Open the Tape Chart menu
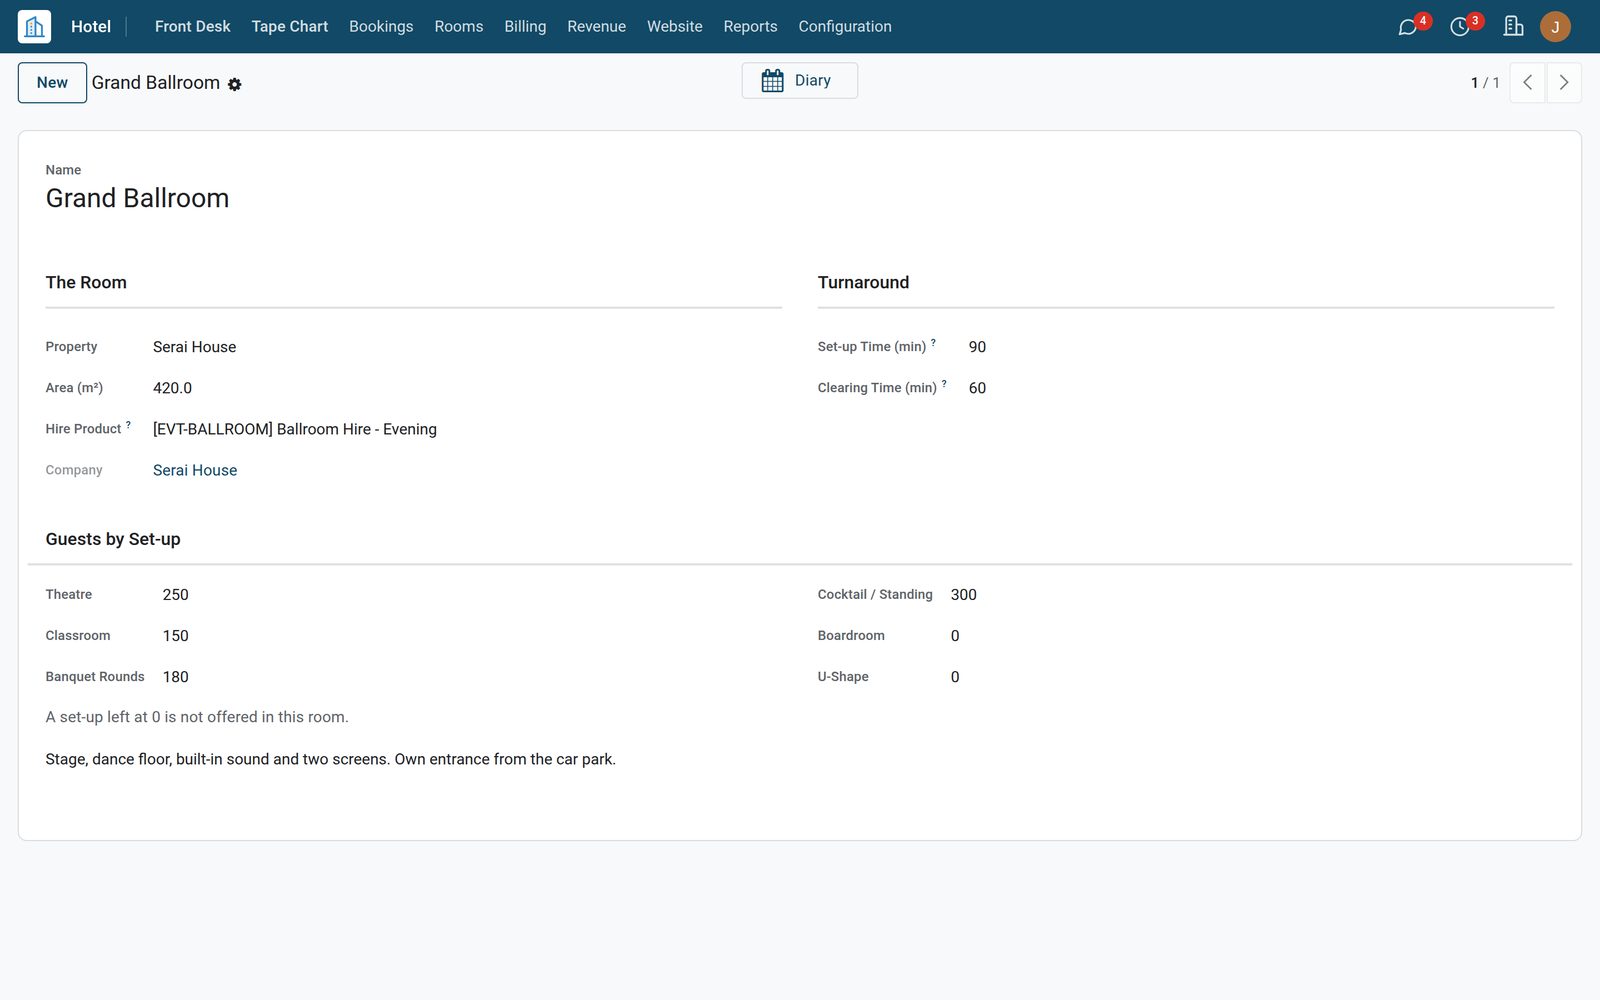This screenshot has height=1000, width=1600. pos(290,27)
